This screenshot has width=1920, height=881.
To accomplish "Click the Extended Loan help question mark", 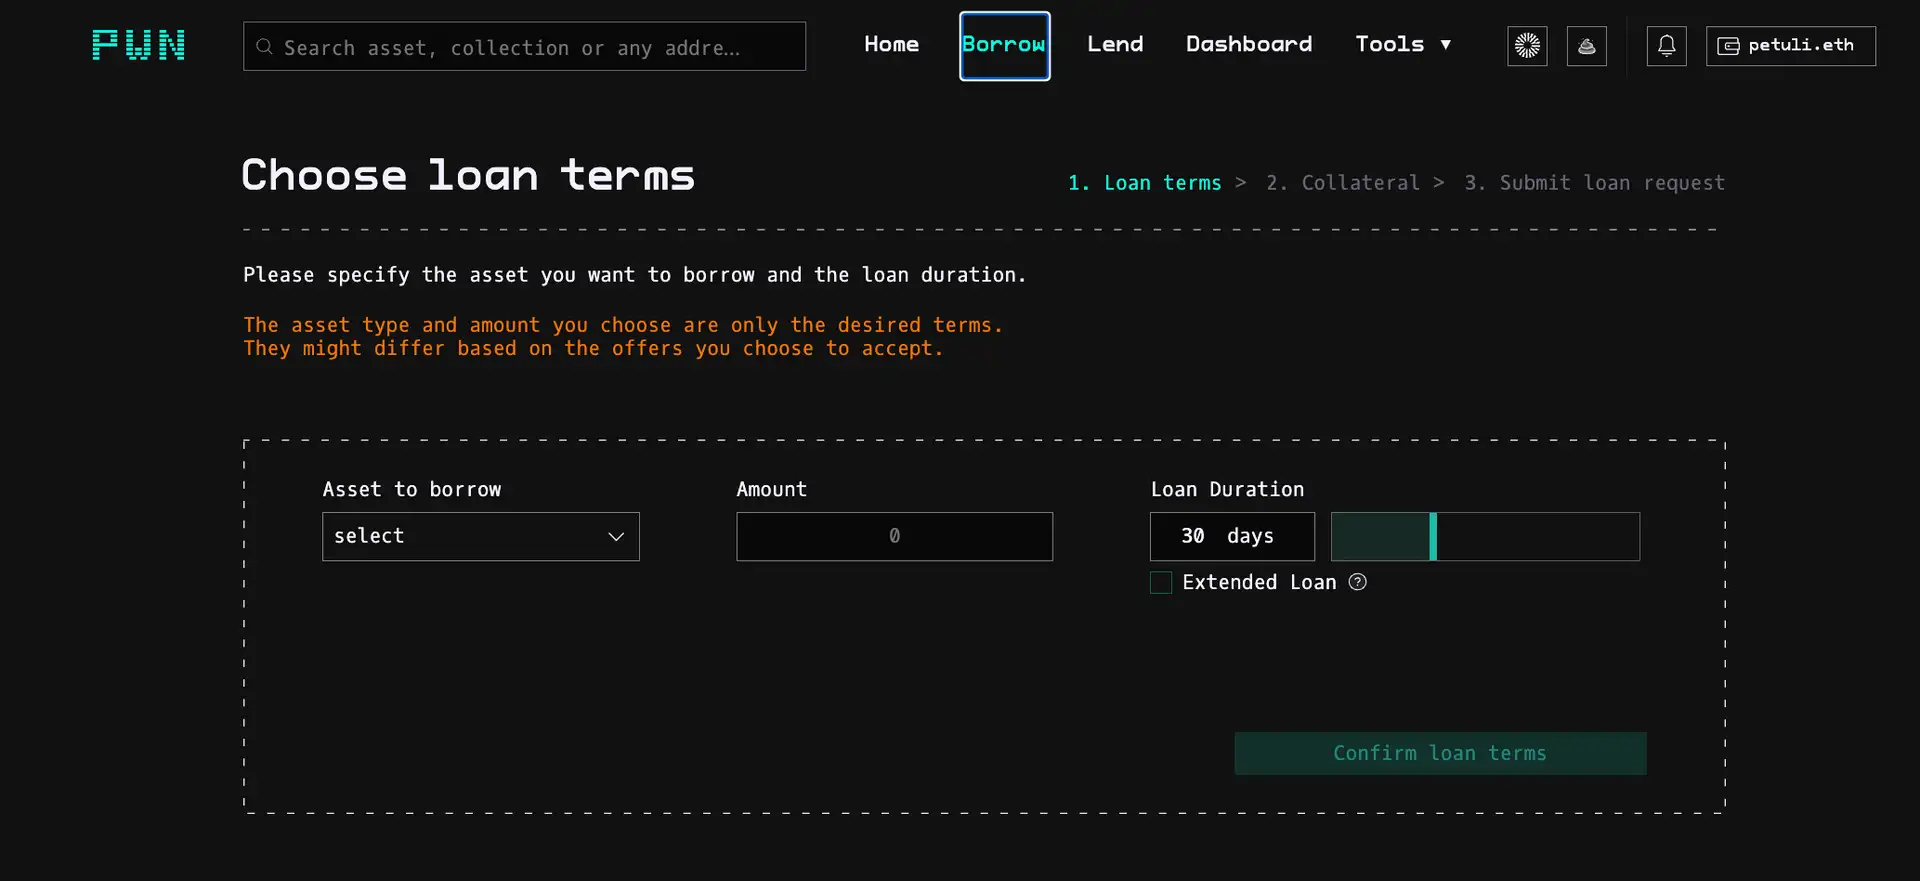I will [x=1357, y=582].
